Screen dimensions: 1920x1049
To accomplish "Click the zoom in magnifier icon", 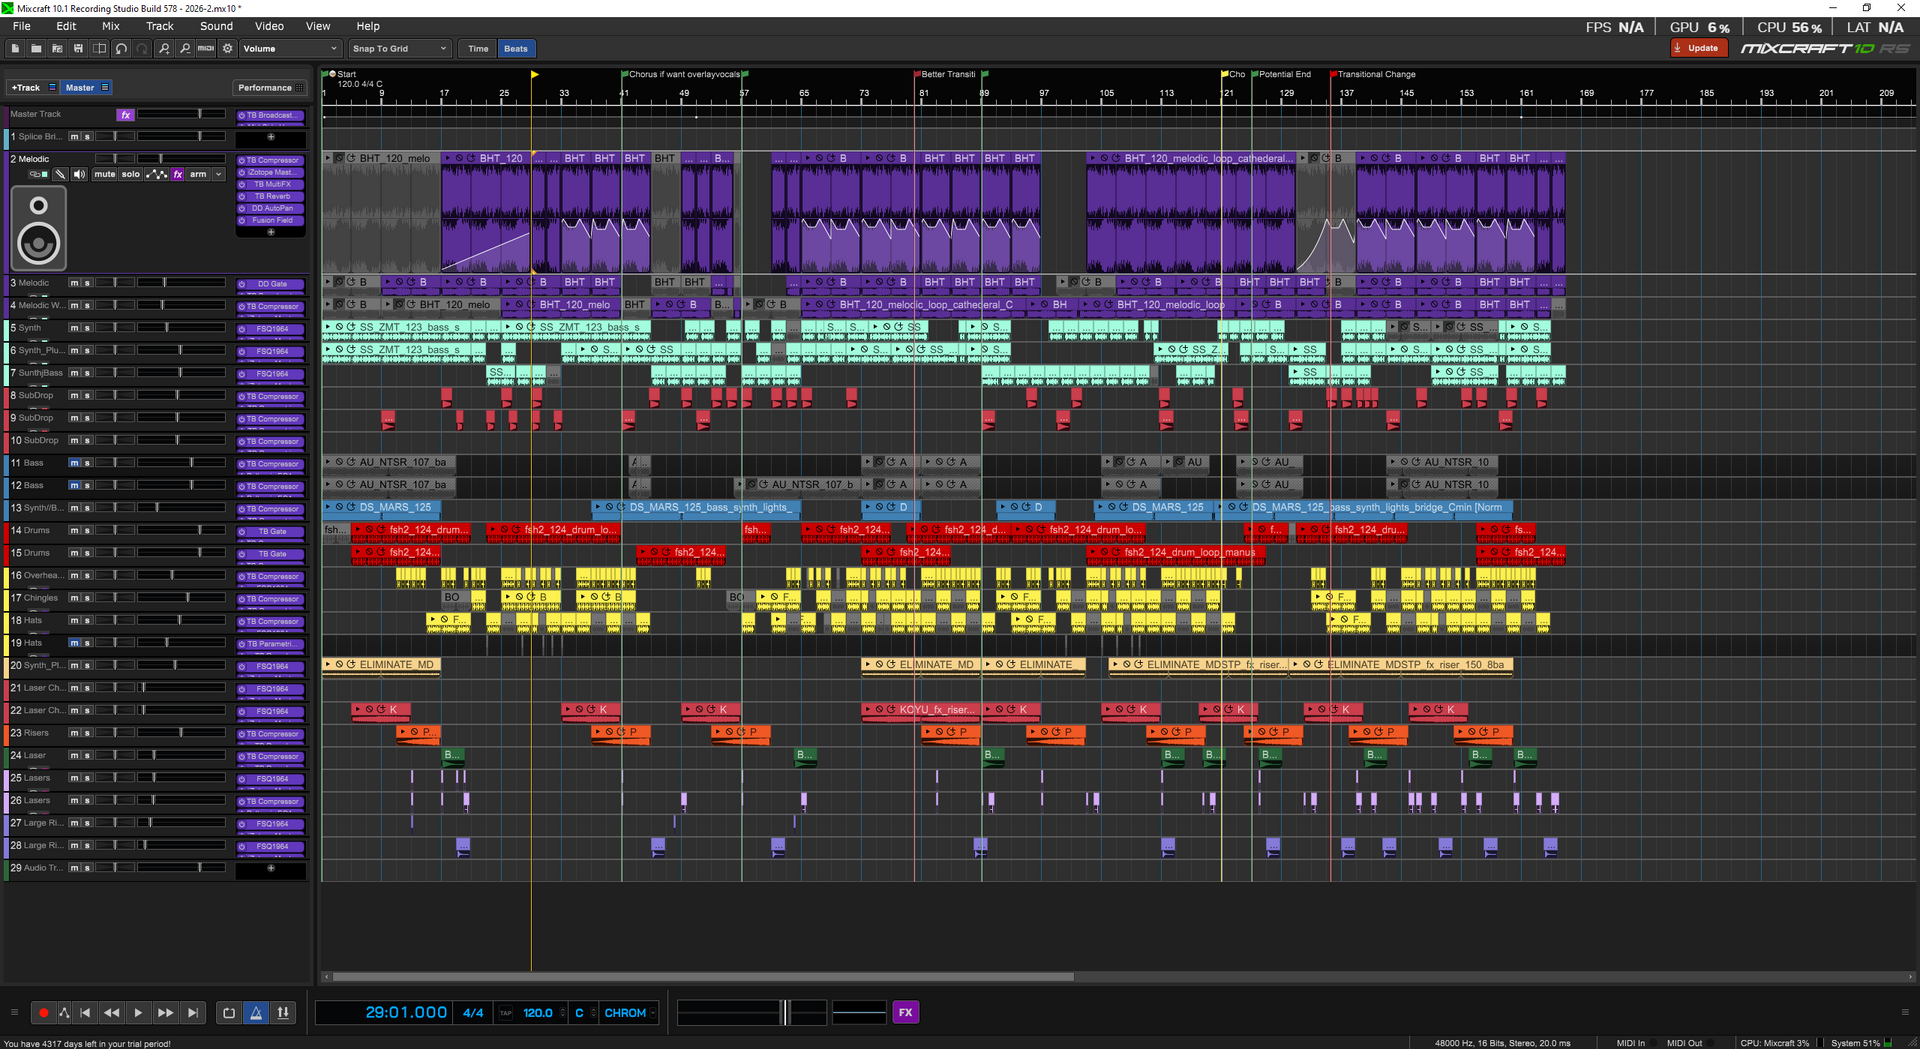I will 164,49.
